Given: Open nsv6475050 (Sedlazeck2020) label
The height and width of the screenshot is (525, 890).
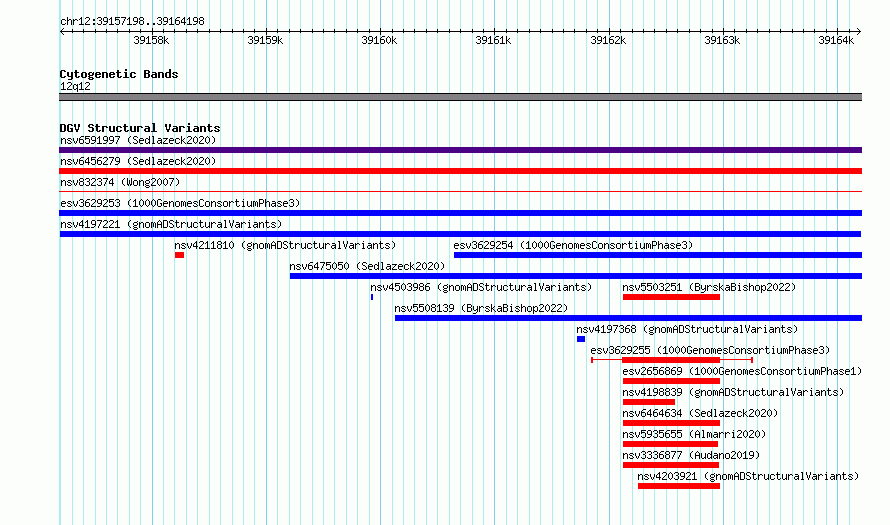Looking at the screenshot, I should [367, 266].
